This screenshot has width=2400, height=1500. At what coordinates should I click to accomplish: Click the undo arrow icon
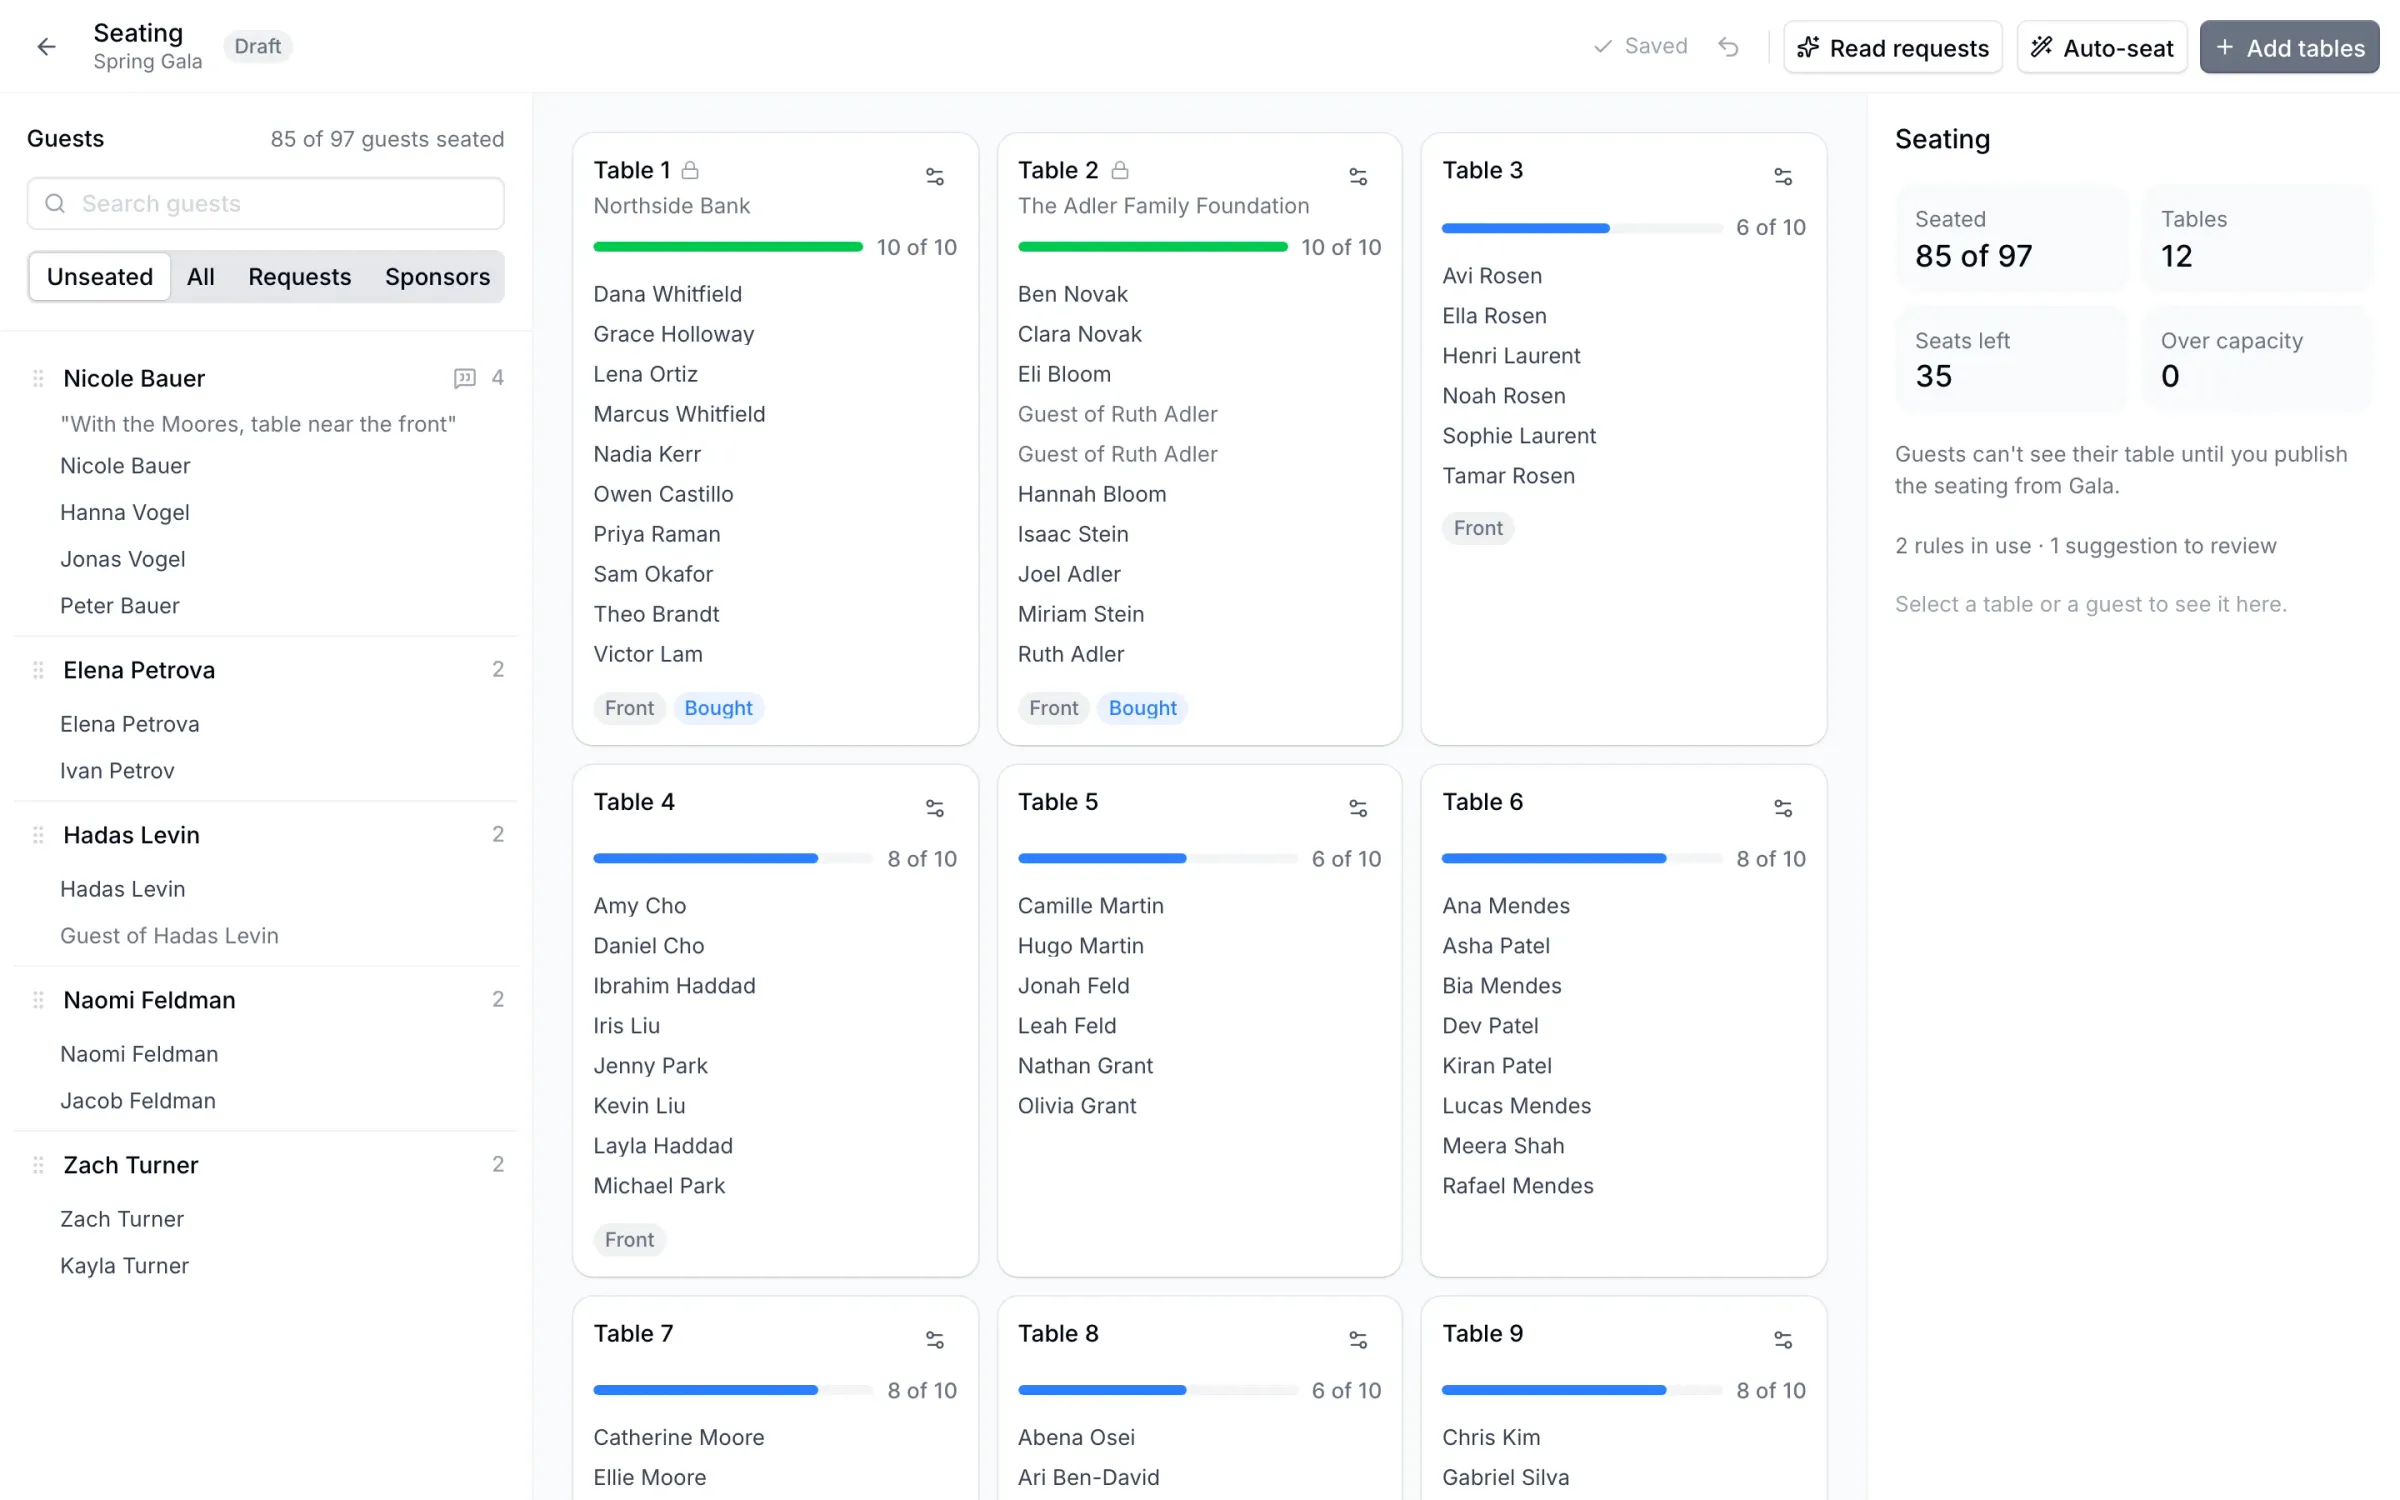(x=1728, y=47)
